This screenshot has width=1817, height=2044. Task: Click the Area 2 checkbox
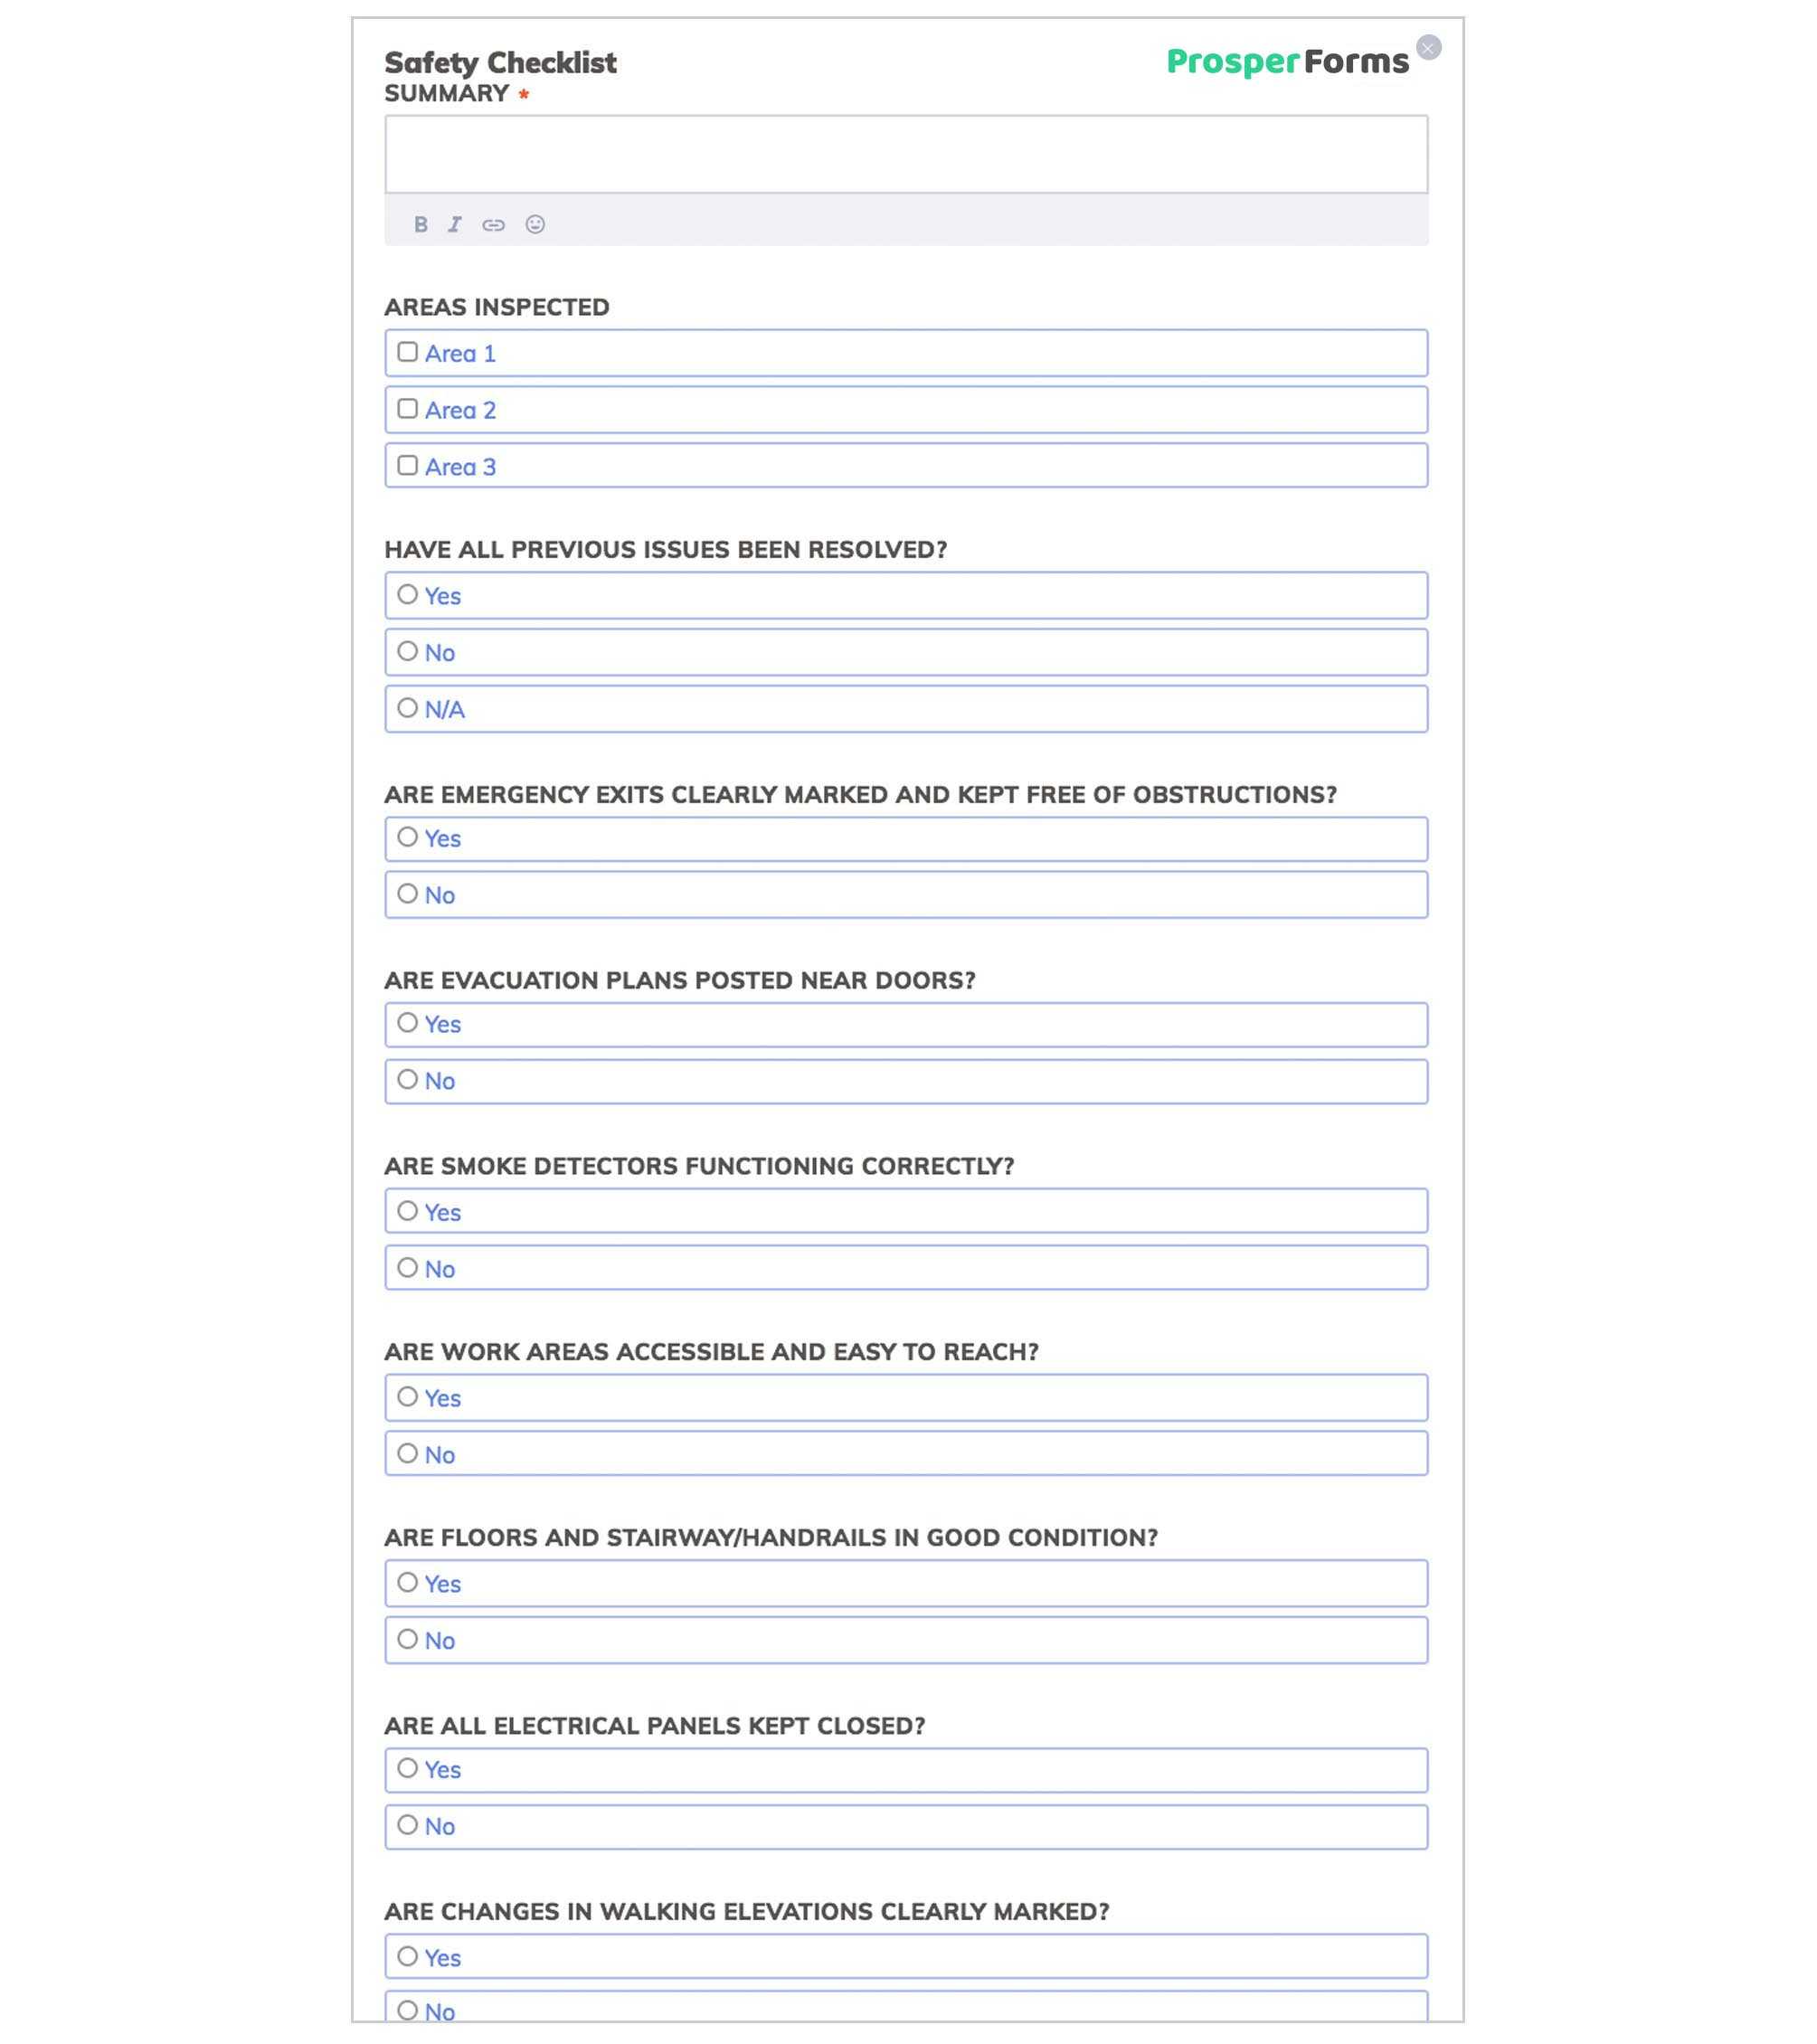(x=407, y=409)
